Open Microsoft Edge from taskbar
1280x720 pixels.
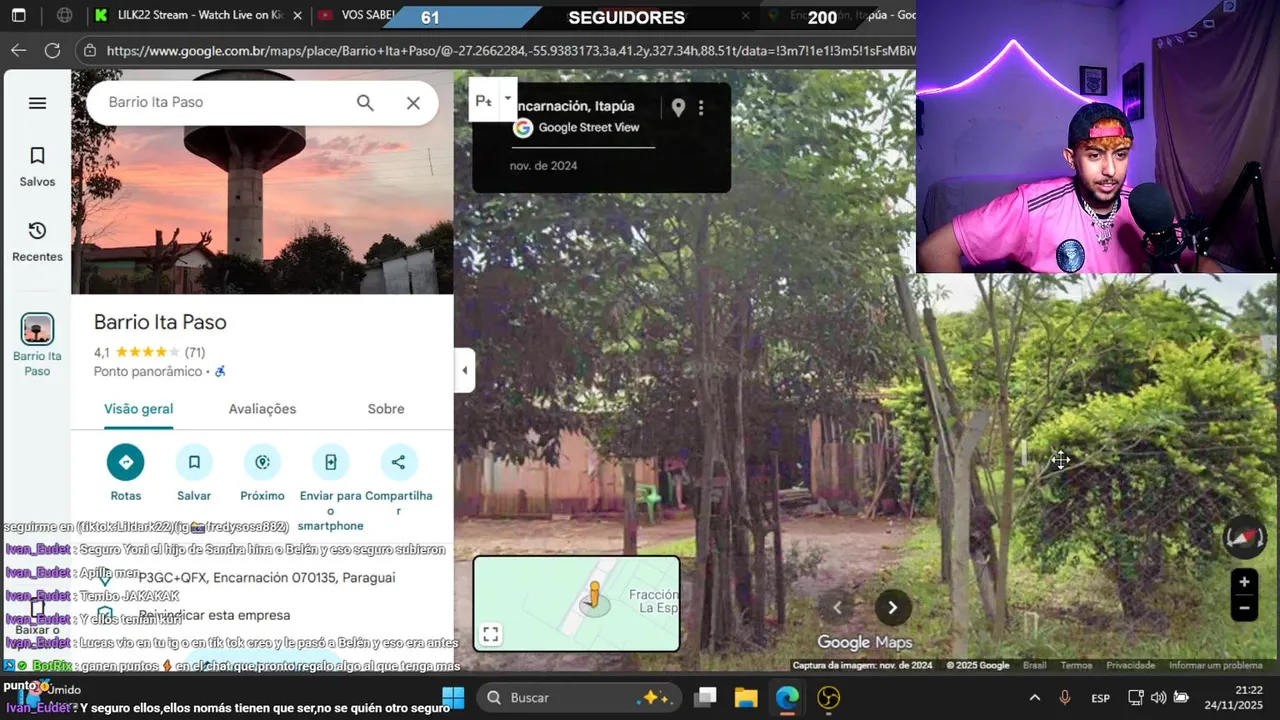coord(787,697)
